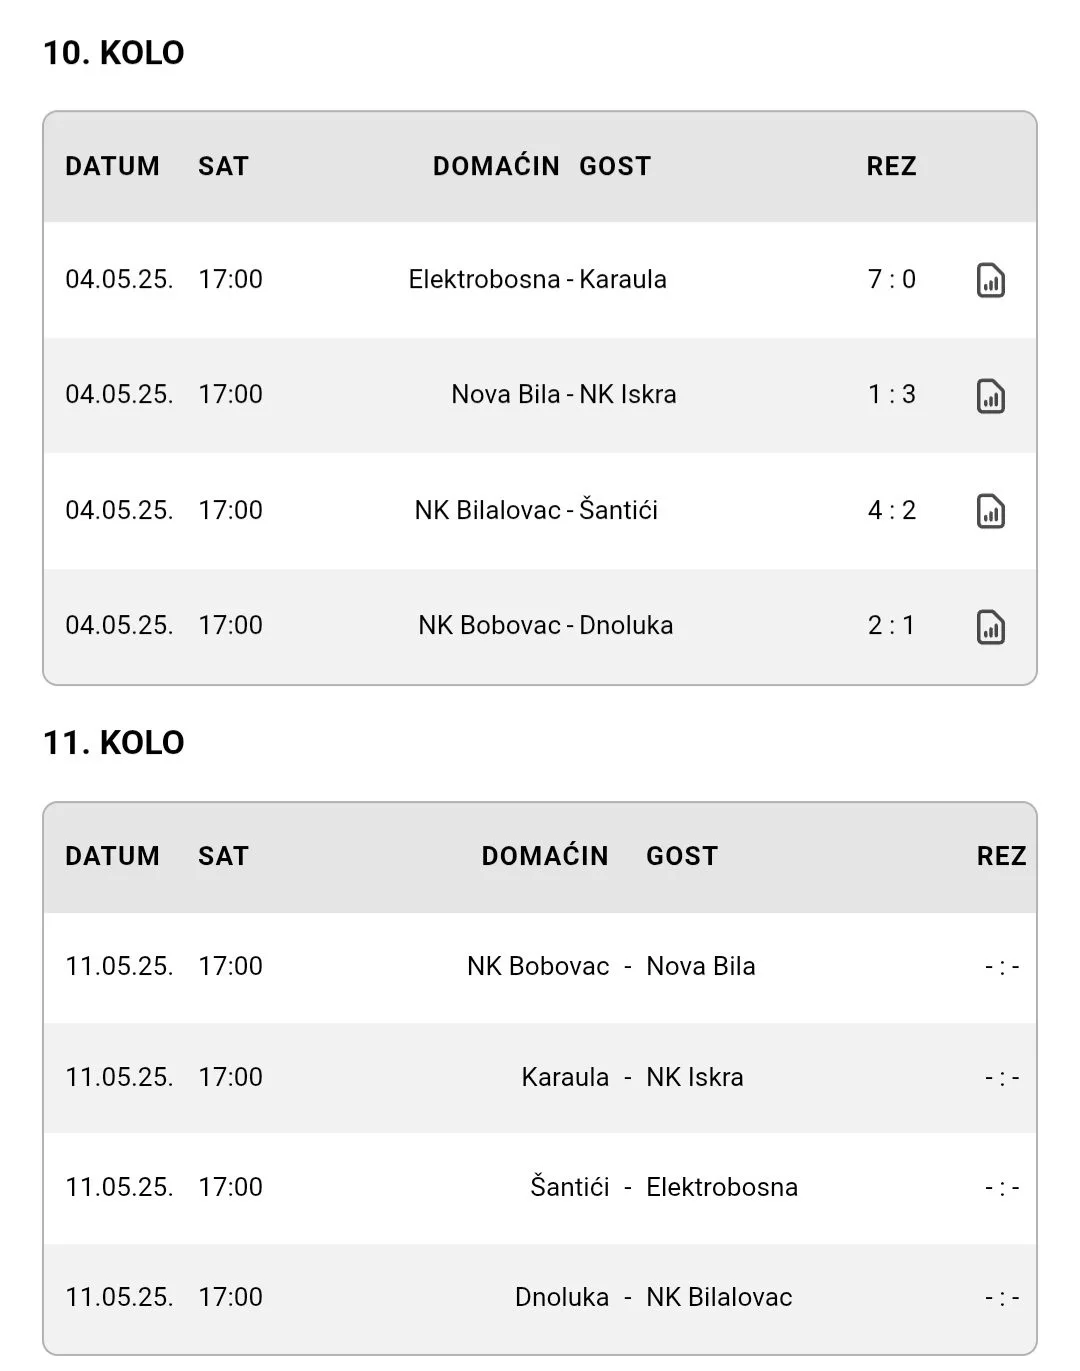Click the 2 : 1 result

891,625
